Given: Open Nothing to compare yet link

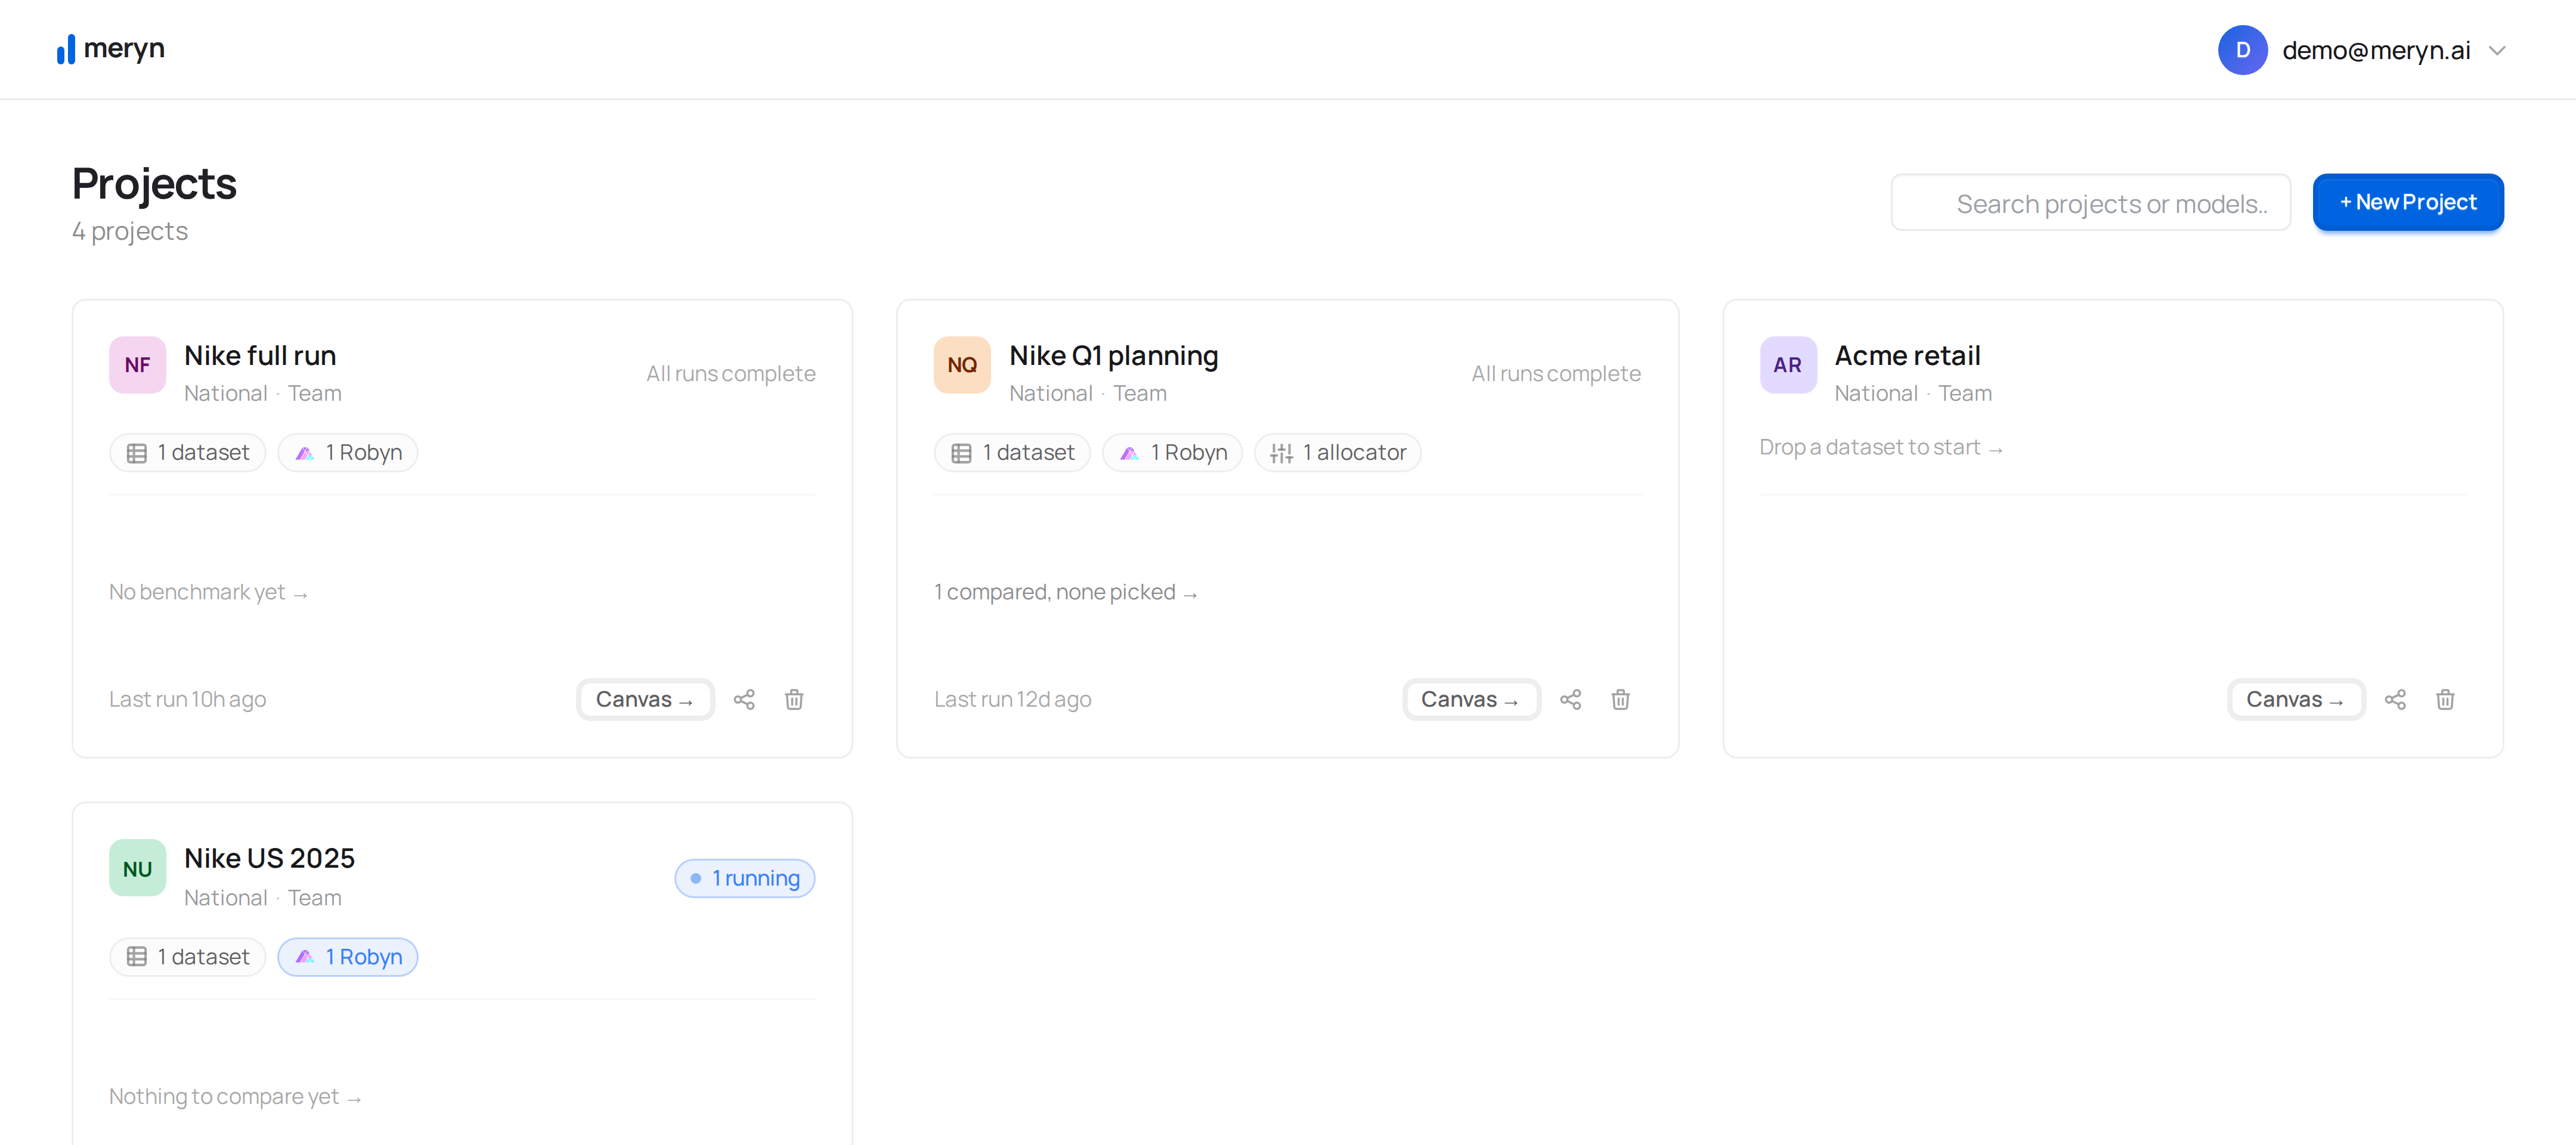Looking at the screenshot, I should tap(235, 1096).
